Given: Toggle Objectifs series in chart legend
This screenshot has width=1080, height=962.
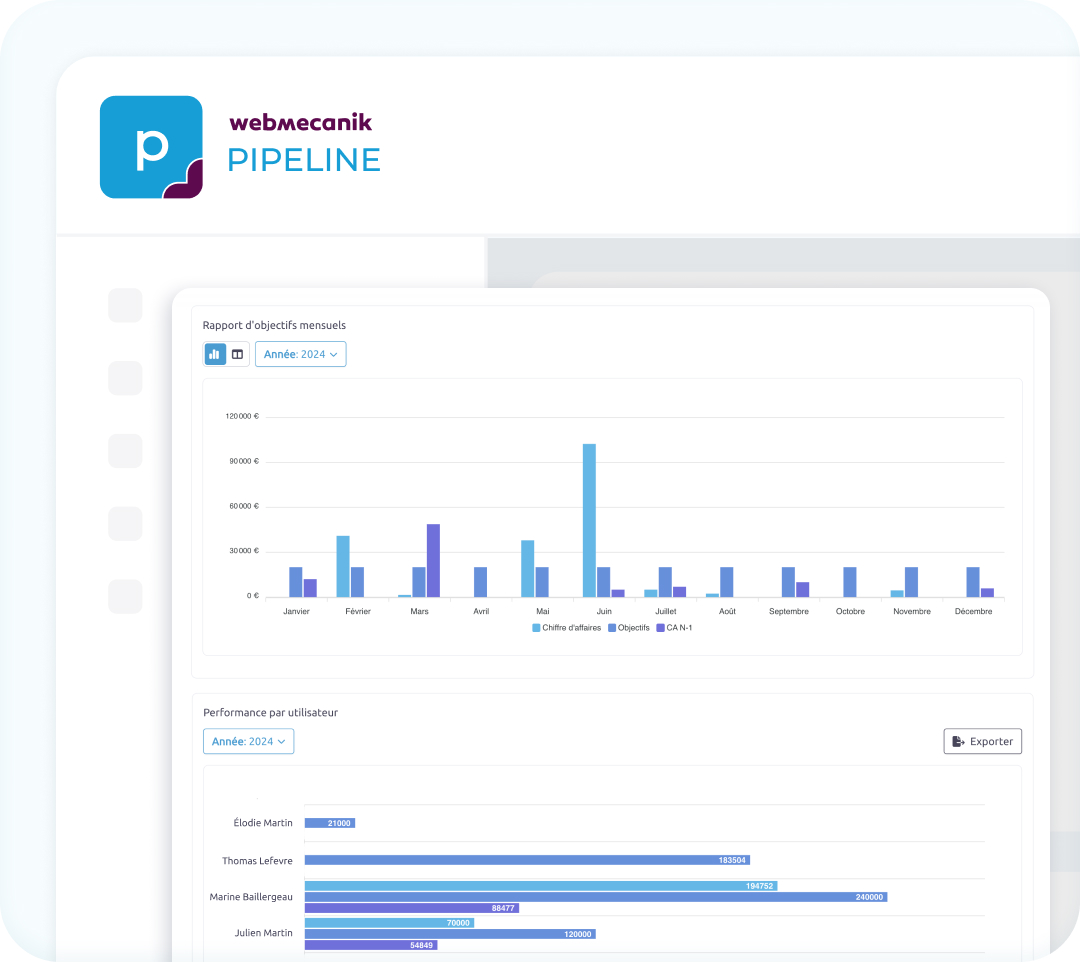Looking at the screenshot, I should click(628, 628).
